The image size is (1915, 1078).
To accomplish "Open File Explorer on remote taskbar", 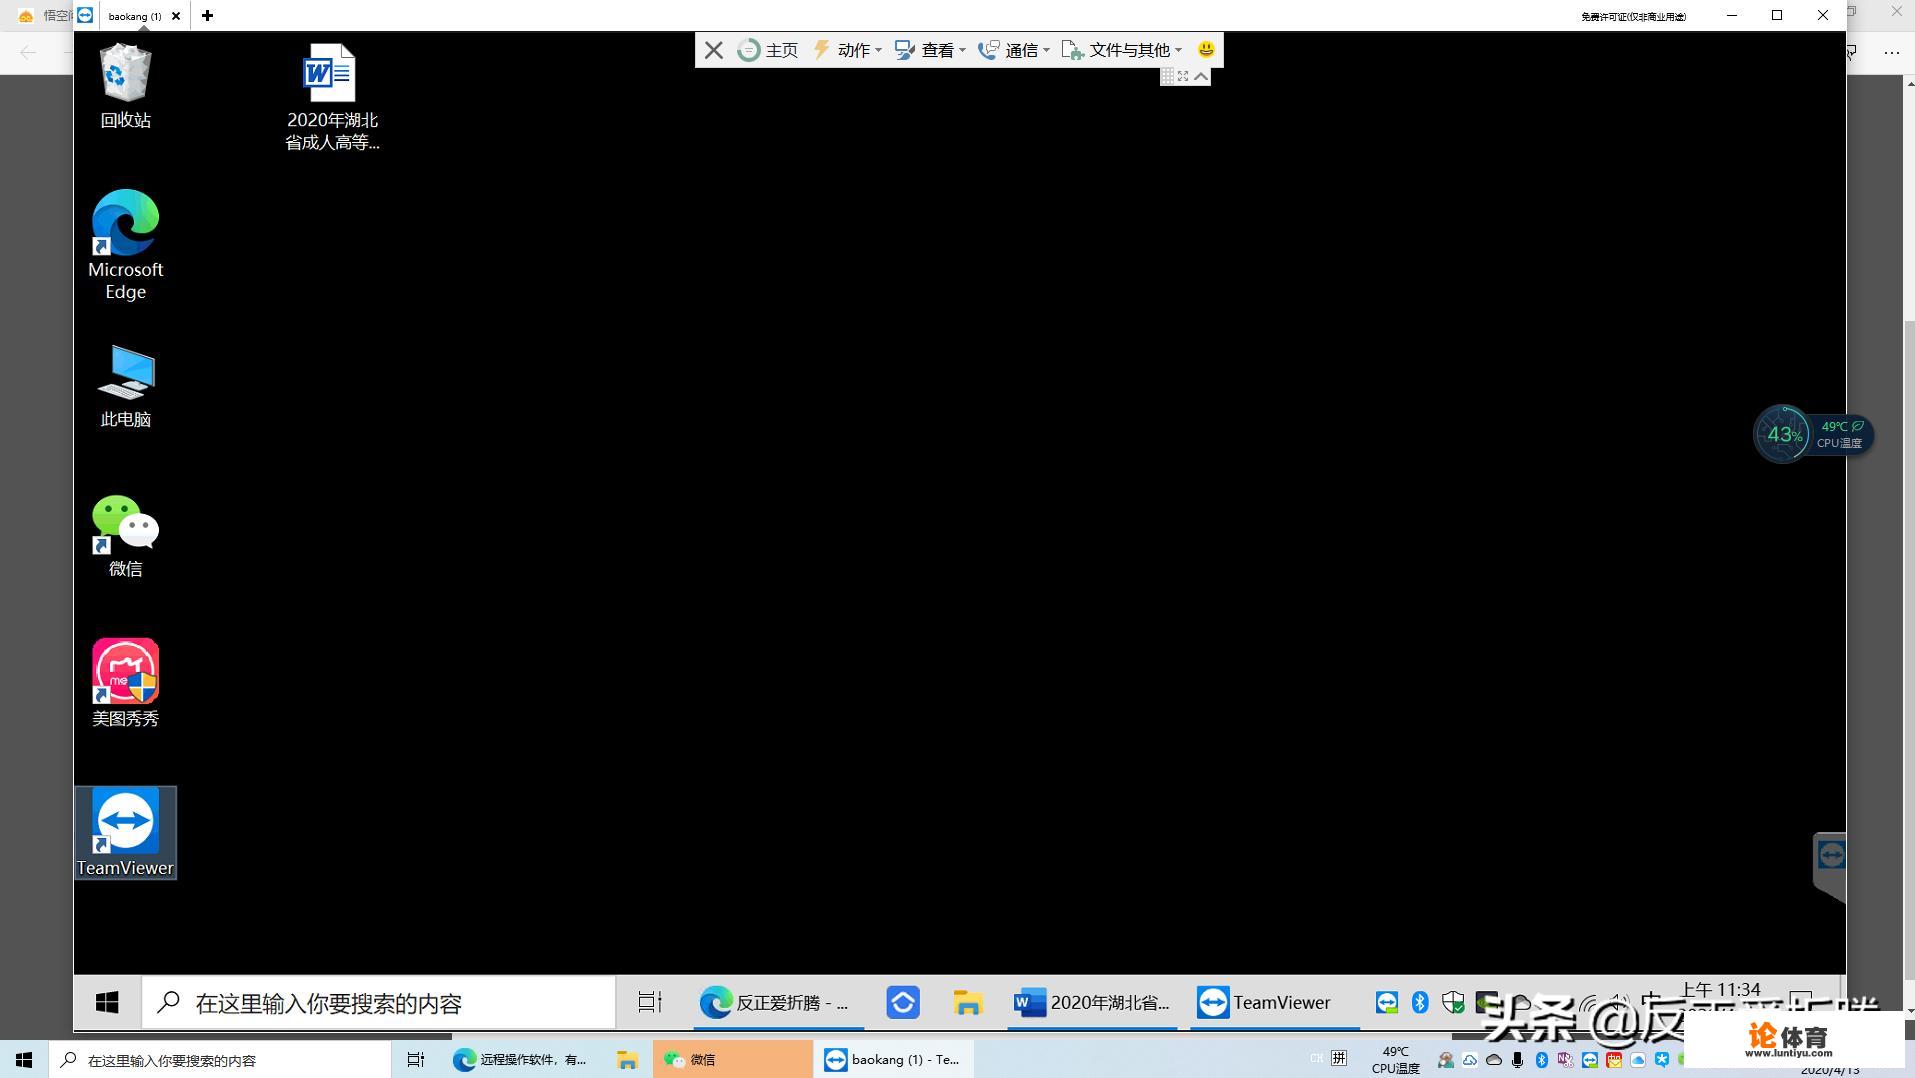I will pyautogui.click(x=967, y=1002).
